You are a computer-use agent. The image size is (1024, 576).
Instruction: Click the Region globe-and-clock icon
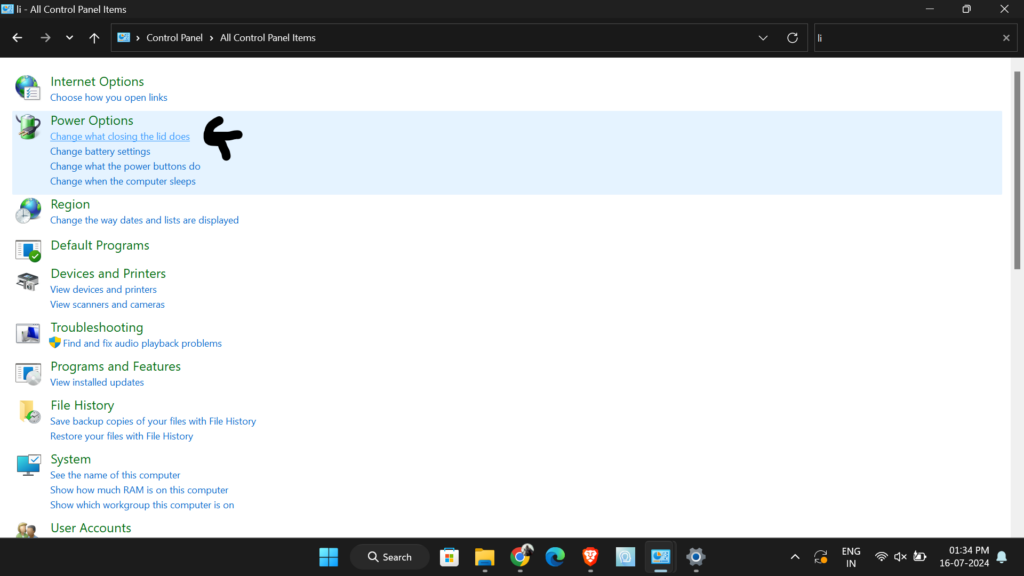pos(27,210)
